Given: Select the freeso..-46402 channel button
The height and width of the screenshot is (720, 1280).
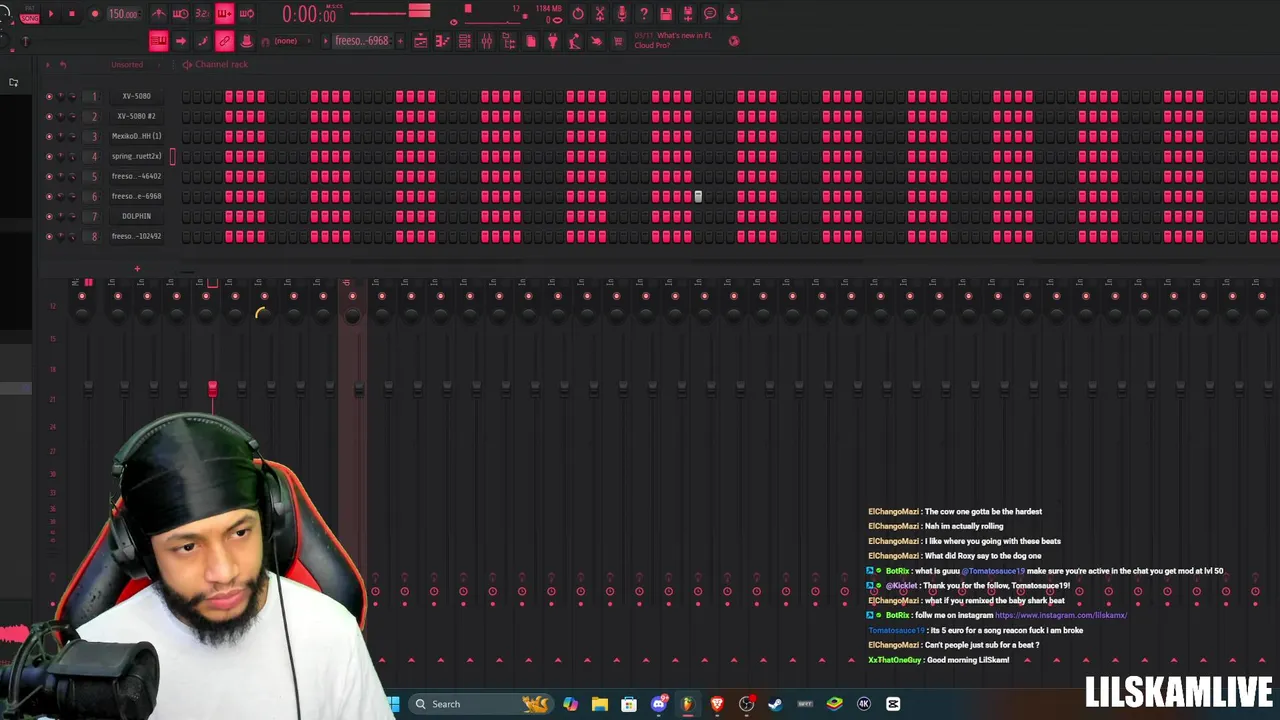Looking at the screenshot, I should 136,176.
